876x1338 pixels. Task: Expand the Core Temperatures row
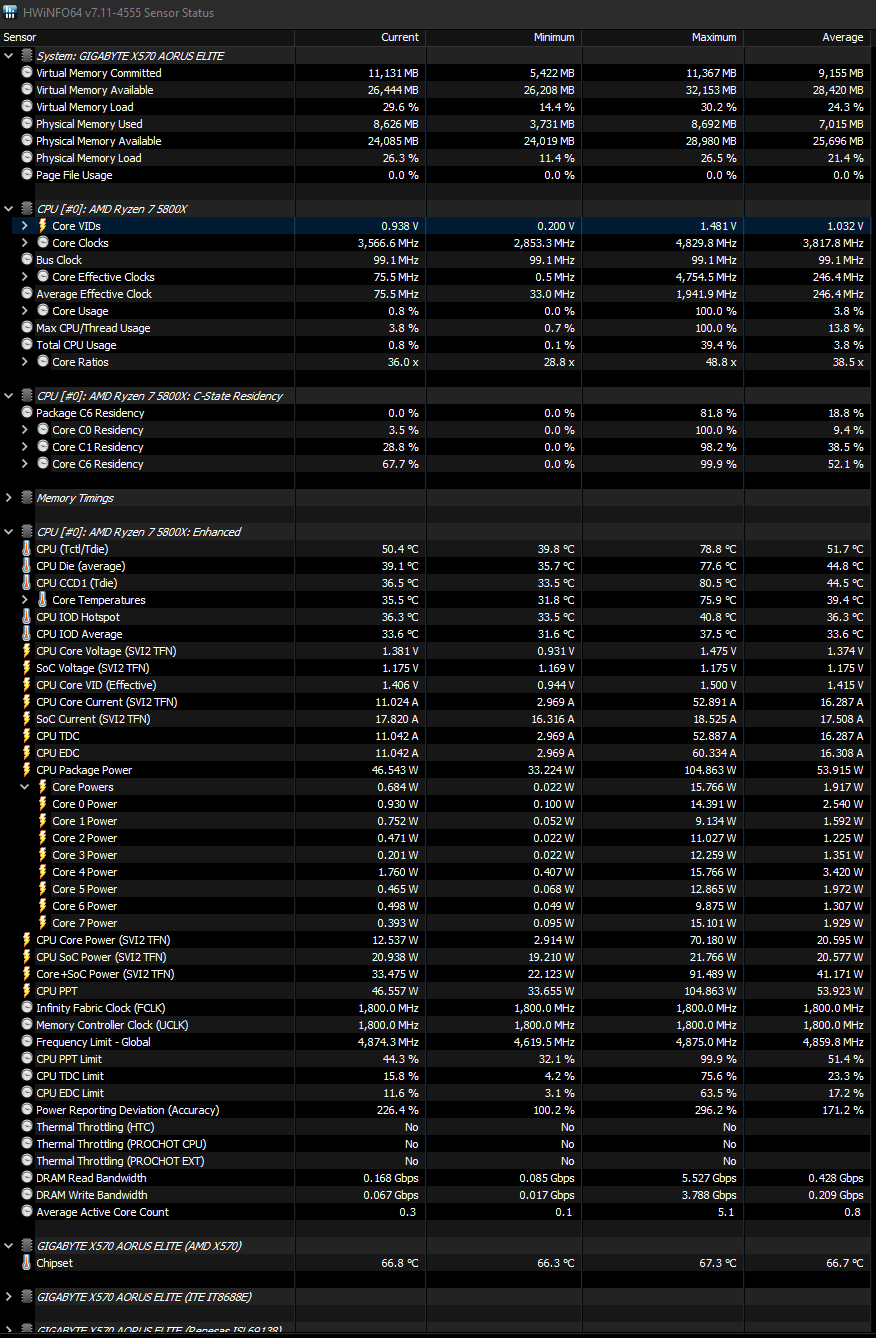[x=25, y=600]
